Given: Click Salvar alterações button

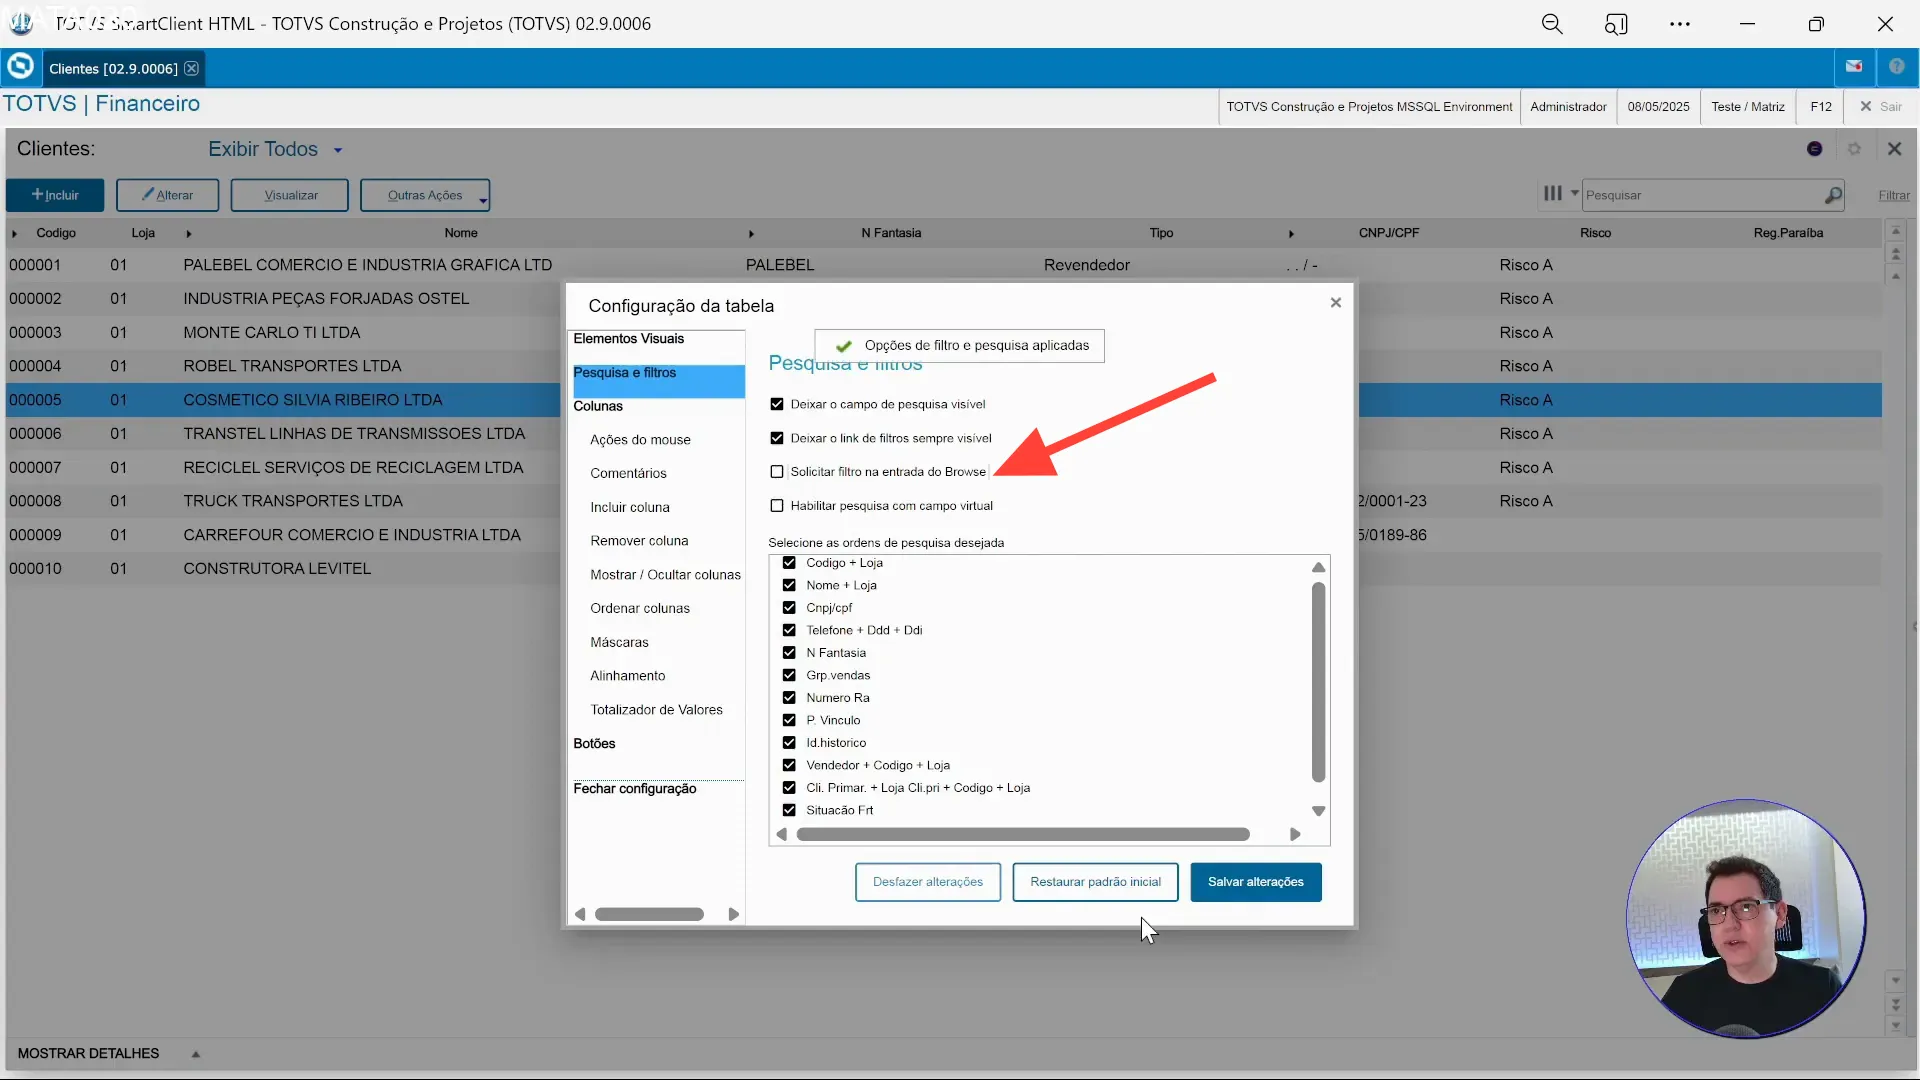Looking at the screenshot, I should tap(1255, 882).
